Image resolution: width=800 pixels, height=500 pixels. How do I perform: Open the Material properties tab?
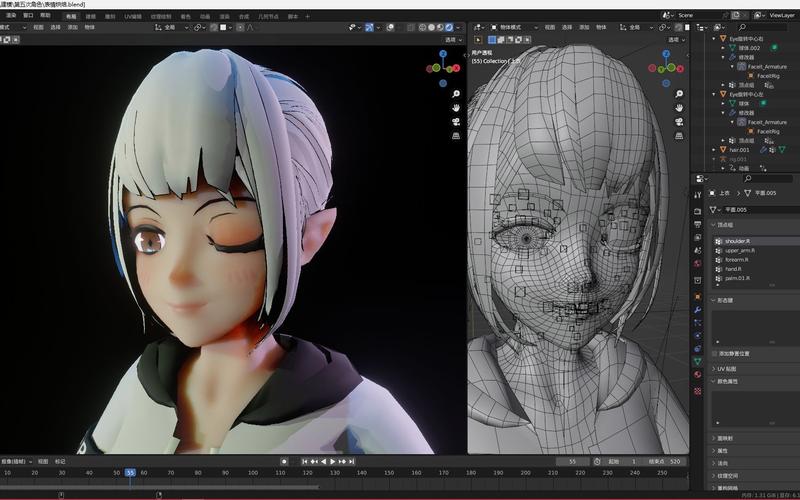697,374
